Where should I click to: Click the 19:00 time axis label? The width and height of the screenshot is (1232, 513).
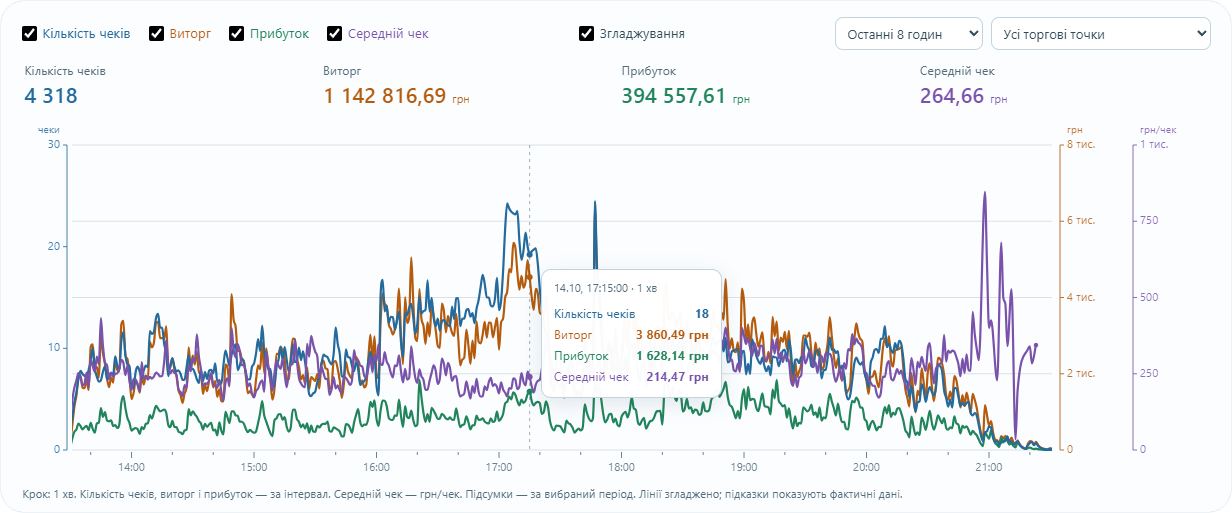pyautogui.click(x=743, y=467)
